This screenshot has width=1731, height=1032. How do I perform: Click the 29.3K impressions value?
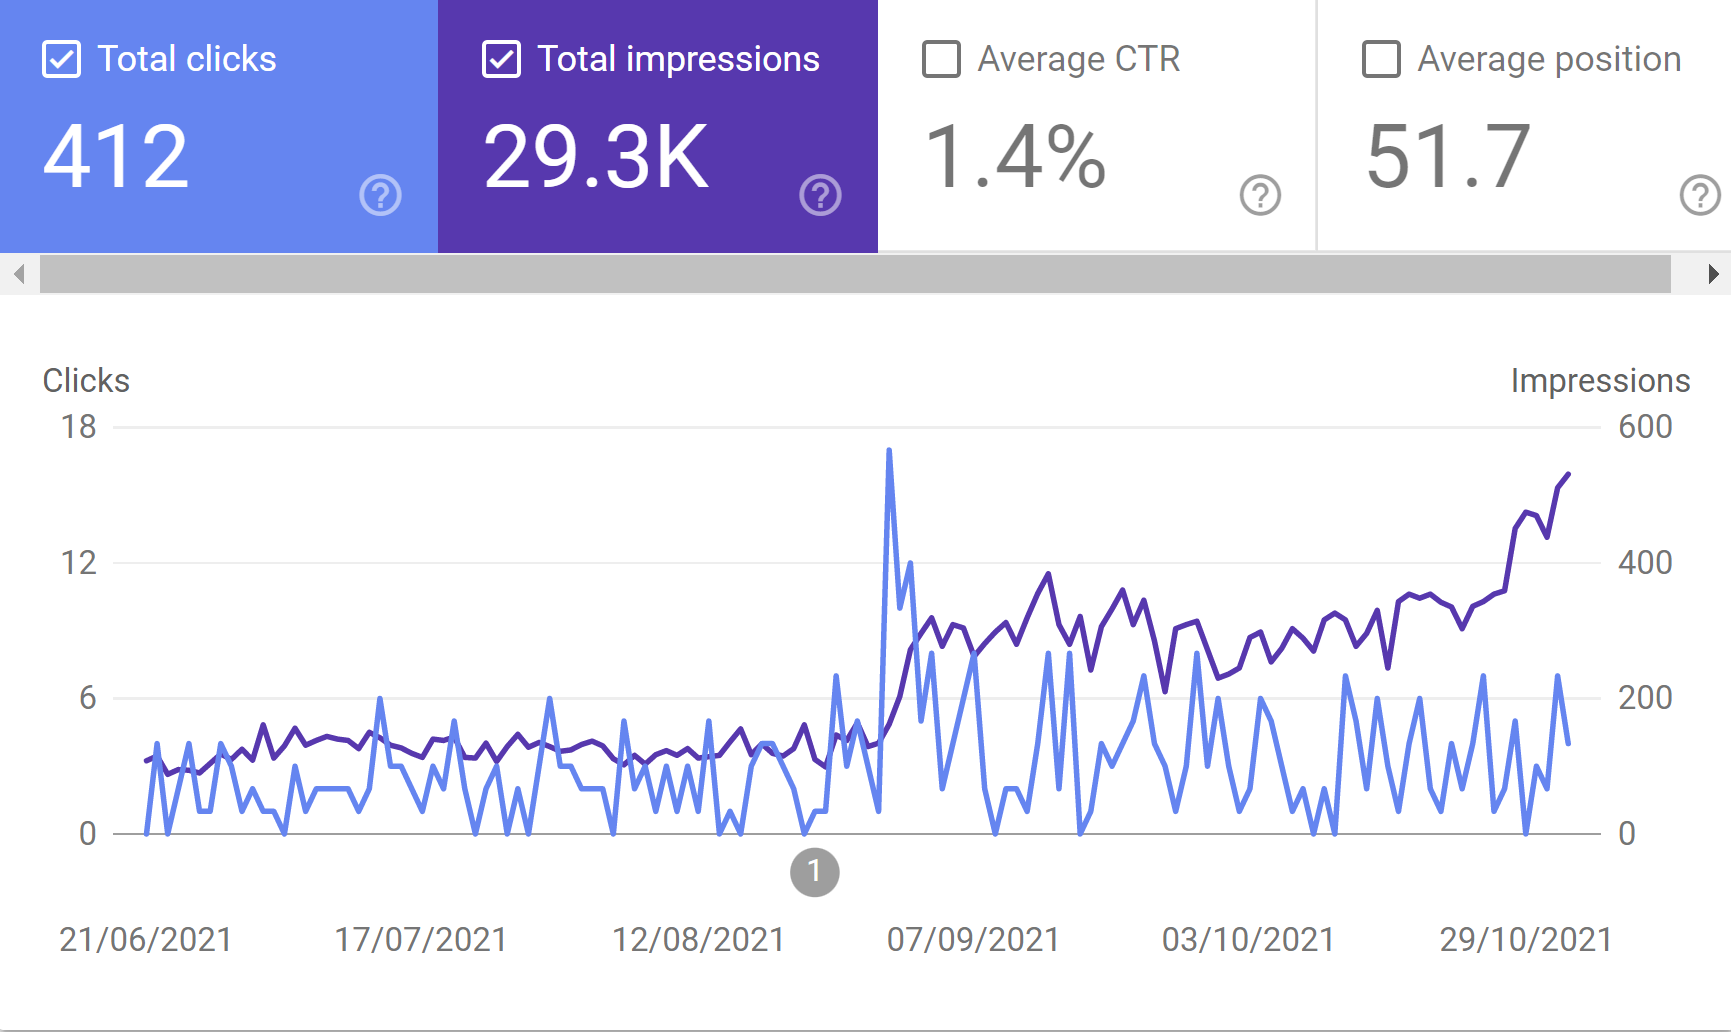(x=596, y=157)
